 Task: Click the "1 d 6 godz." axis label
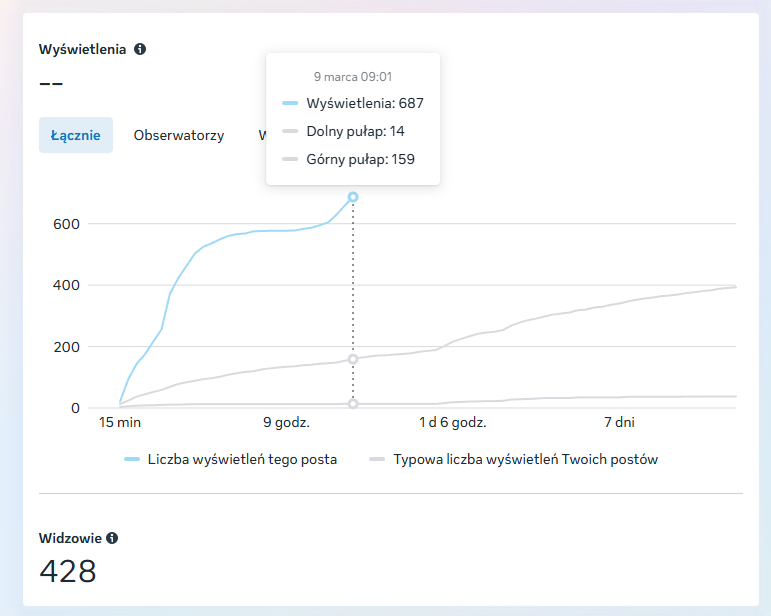tap(452, 423)
